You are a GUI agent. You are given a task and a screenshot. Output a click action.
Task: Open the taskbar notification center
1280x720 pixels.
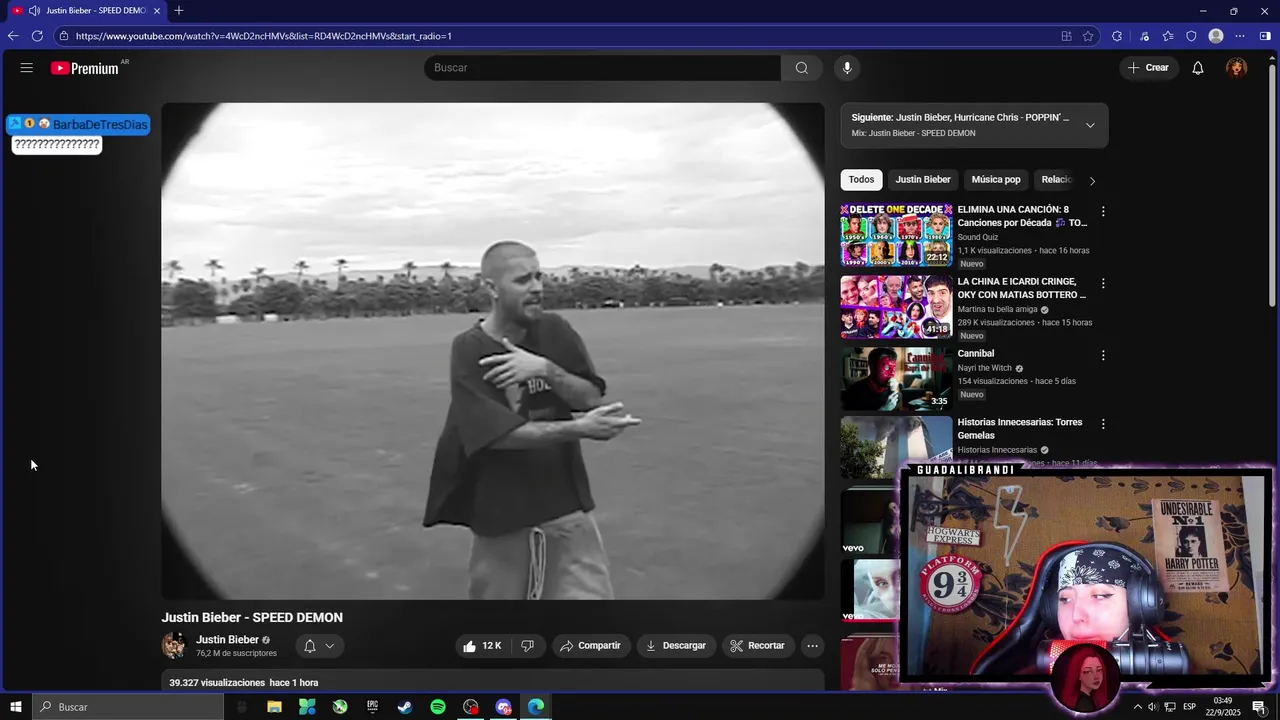1259,707
